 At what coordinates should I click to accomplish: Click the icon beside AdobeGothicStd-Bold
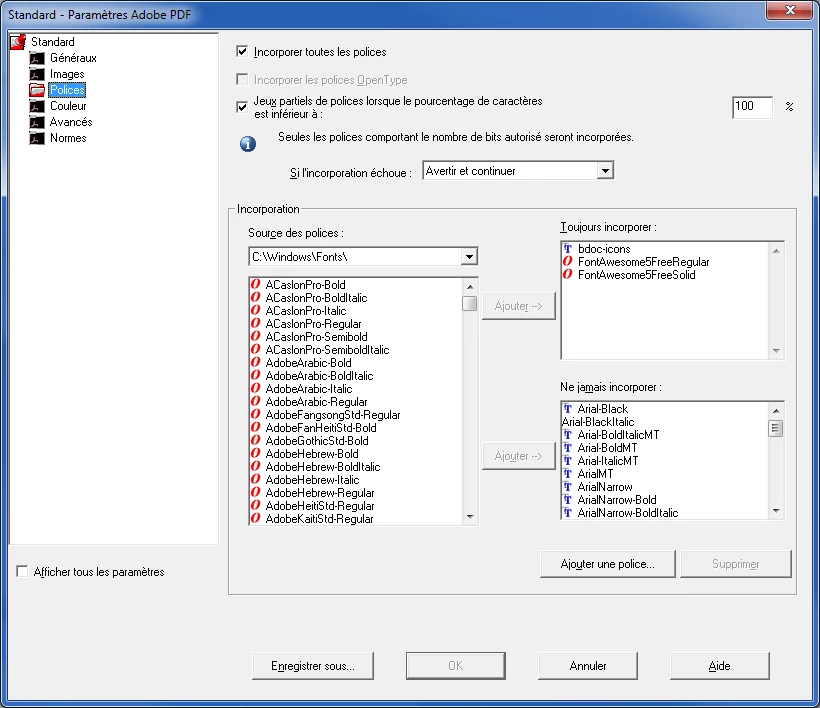pyautogui.click(x=255, y=440)
